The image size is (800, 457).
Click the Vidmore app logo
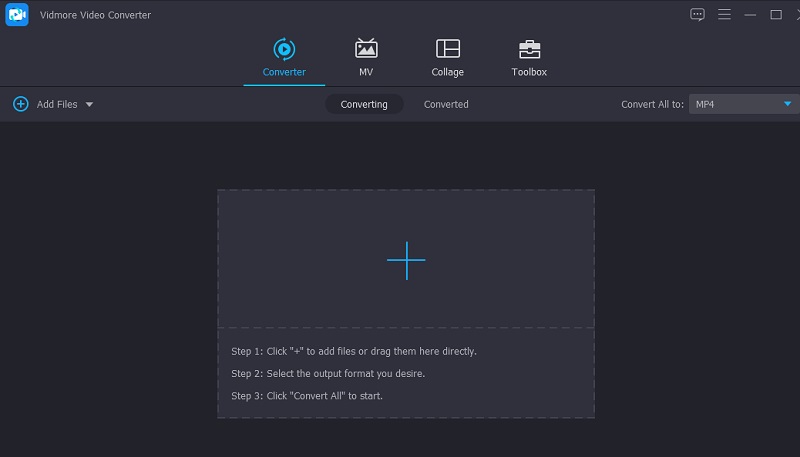(x=16, y=15)
